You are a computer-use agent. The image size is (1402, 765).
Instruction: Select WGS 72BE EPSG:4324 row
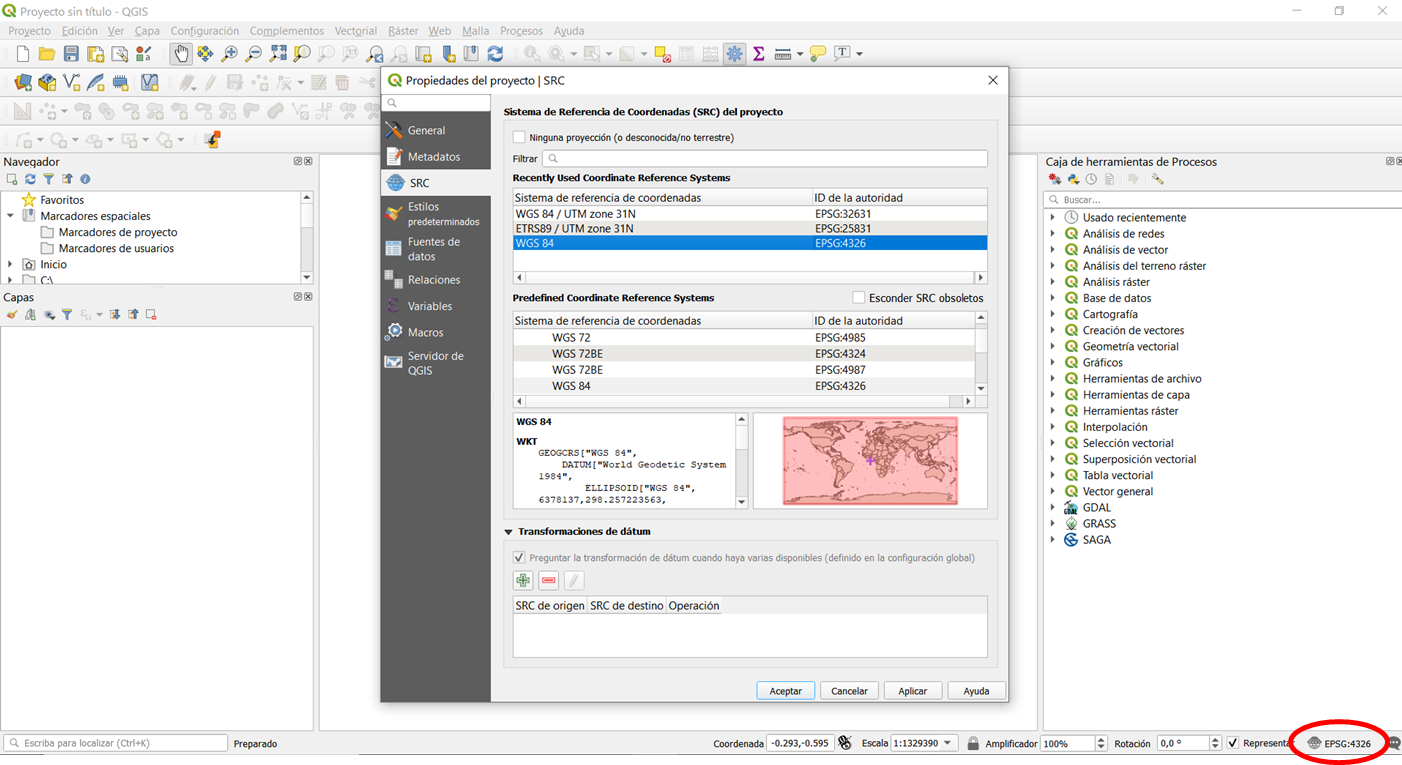(x=744, y=354)
